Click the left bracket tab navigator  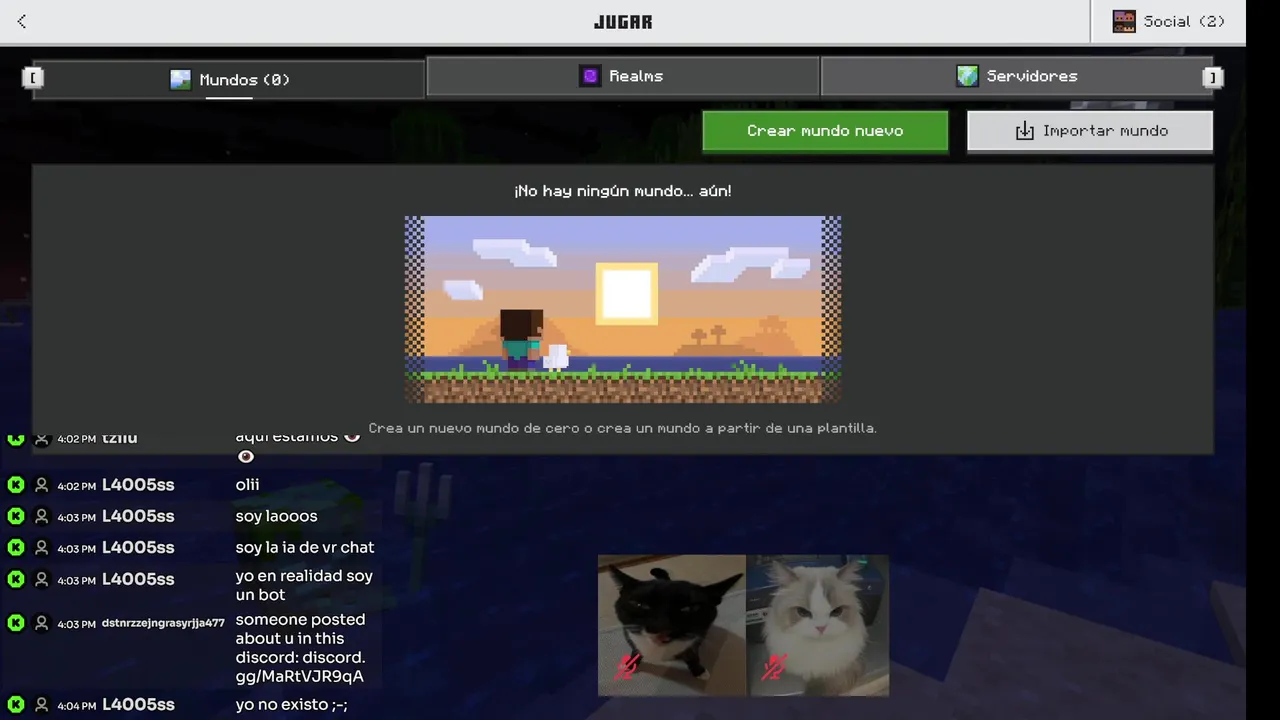click(33, 77)
